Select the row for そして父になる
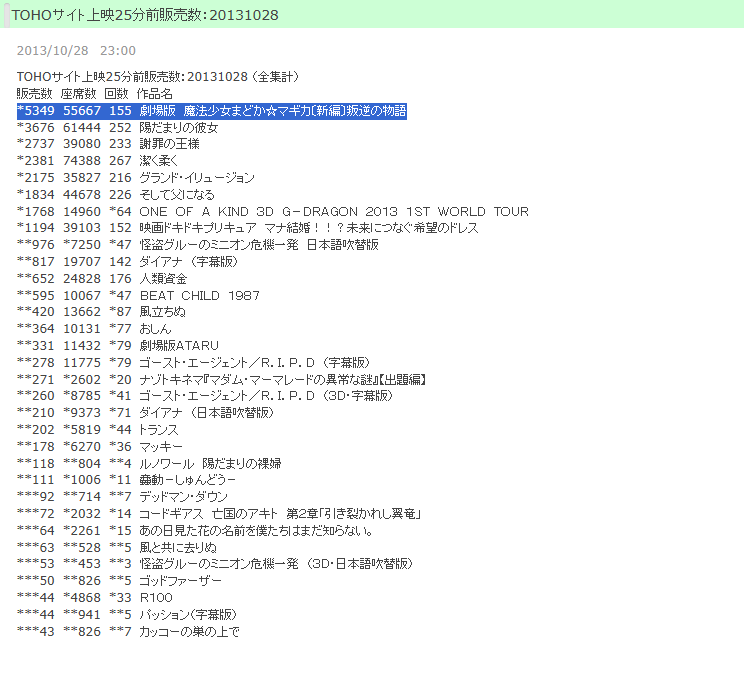This screenshot has width=744, height=682. 116,195
